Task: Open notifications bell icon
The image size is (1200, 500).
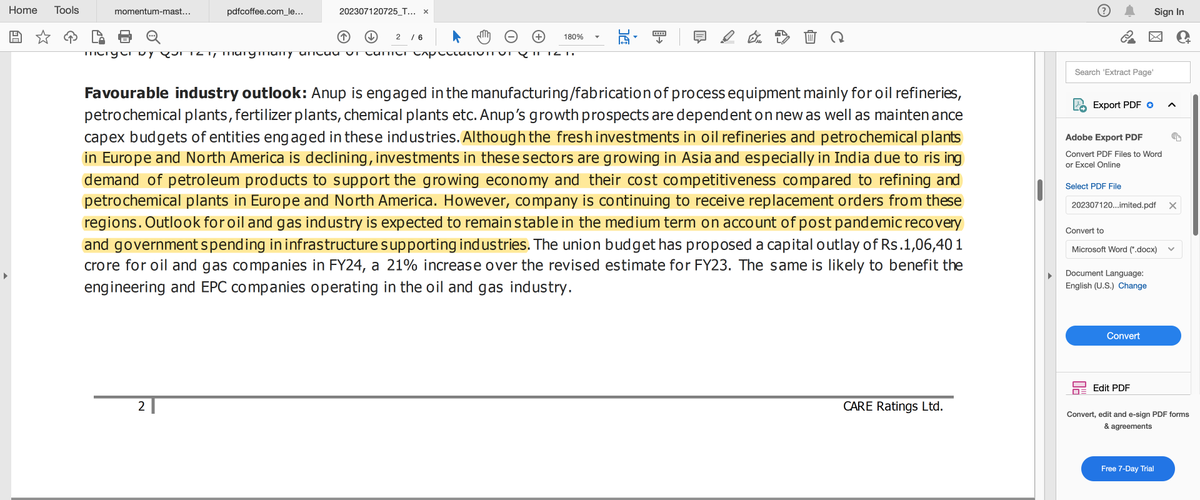Action: [1133, 11]
